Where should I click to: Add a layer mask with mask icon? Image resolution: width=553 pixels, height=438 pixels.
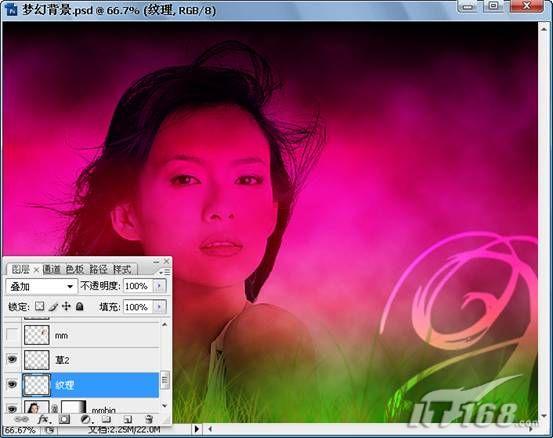(x=64, y=419)
